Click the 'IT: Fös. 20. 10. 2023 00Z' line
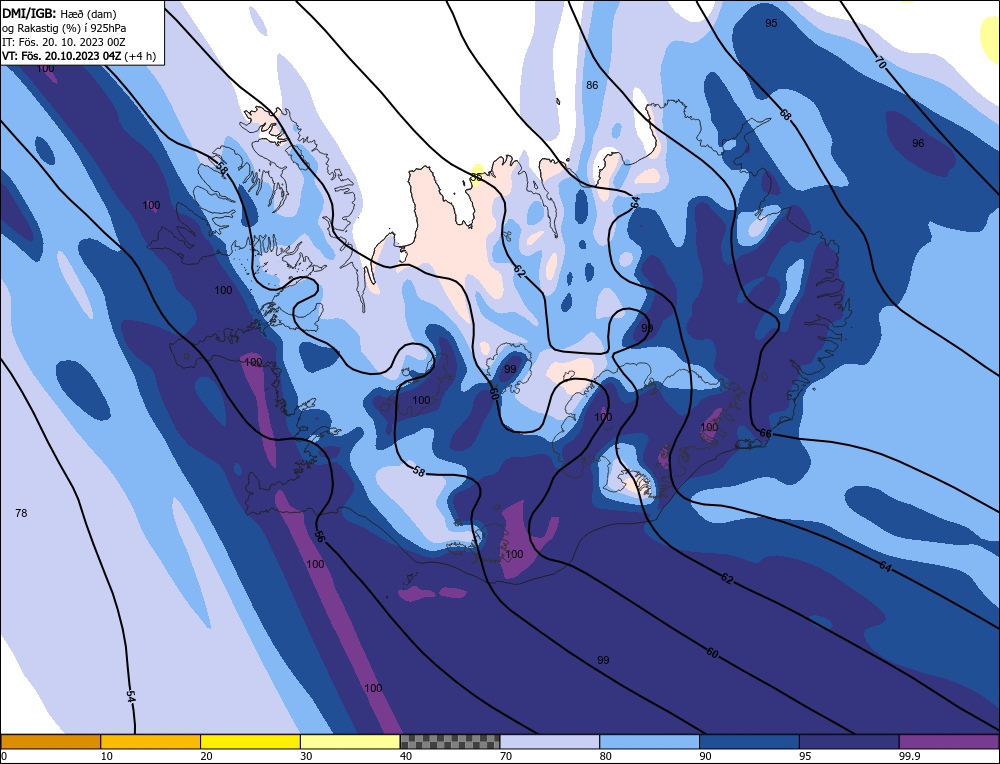This screenshot has height=764, width=1000. click(x=64, y=42)
